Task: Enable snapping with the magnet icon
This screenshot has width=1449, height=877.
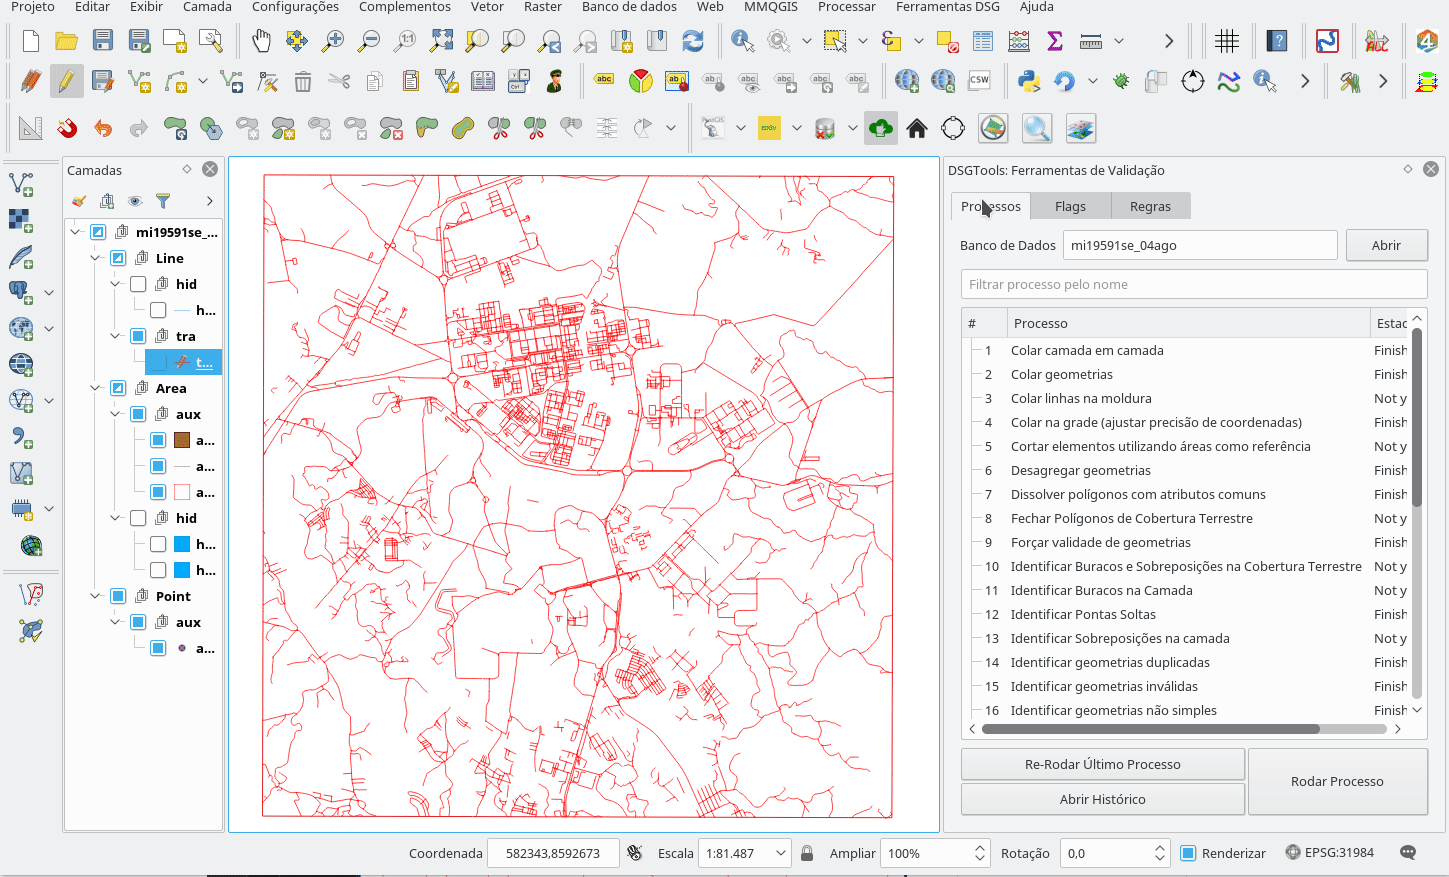Action: (x=67, y=128)
